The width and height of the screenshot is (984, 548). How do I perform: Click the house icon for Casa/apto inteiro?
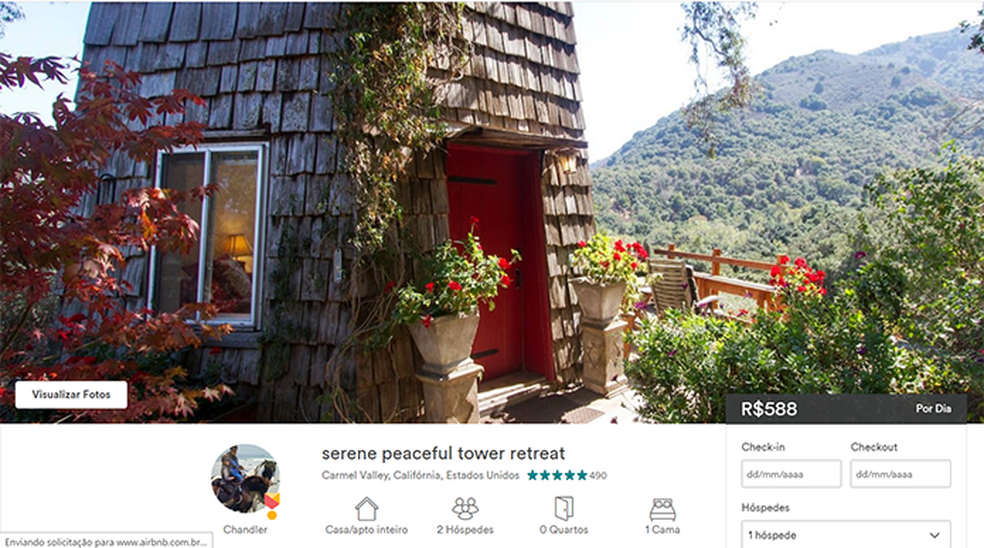click(x=366, y=508)
